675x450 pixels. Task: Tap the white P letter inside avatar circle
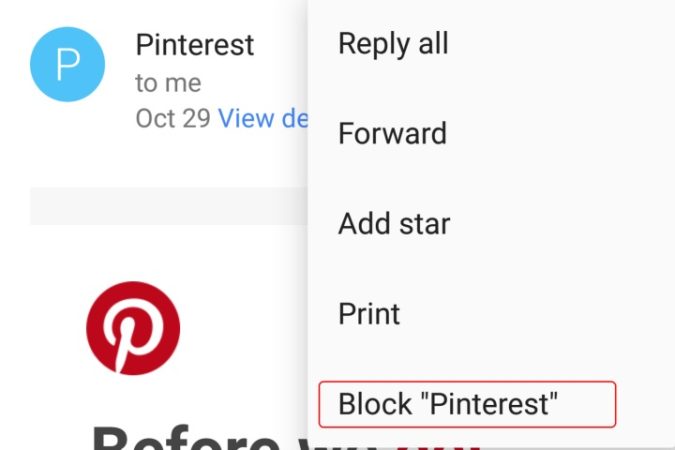[68, 65]
